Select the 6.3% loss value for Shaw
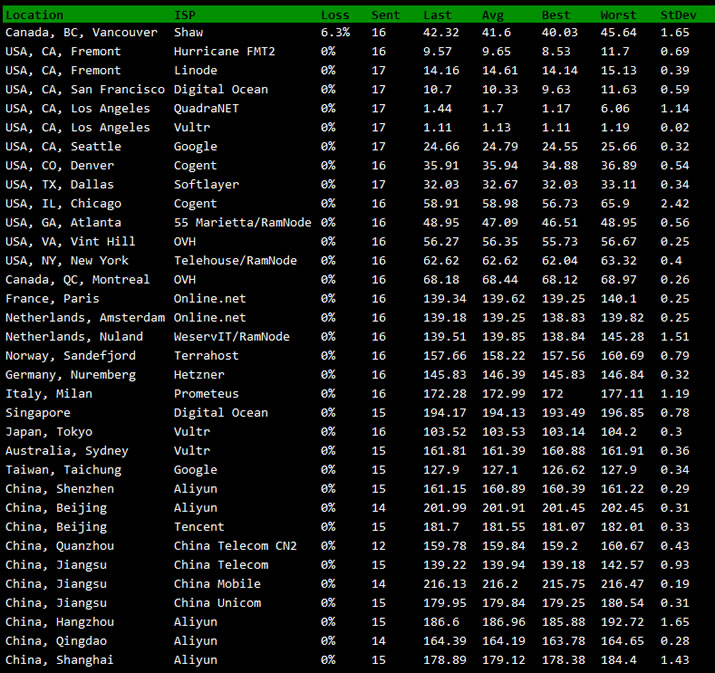 (335, 32)
